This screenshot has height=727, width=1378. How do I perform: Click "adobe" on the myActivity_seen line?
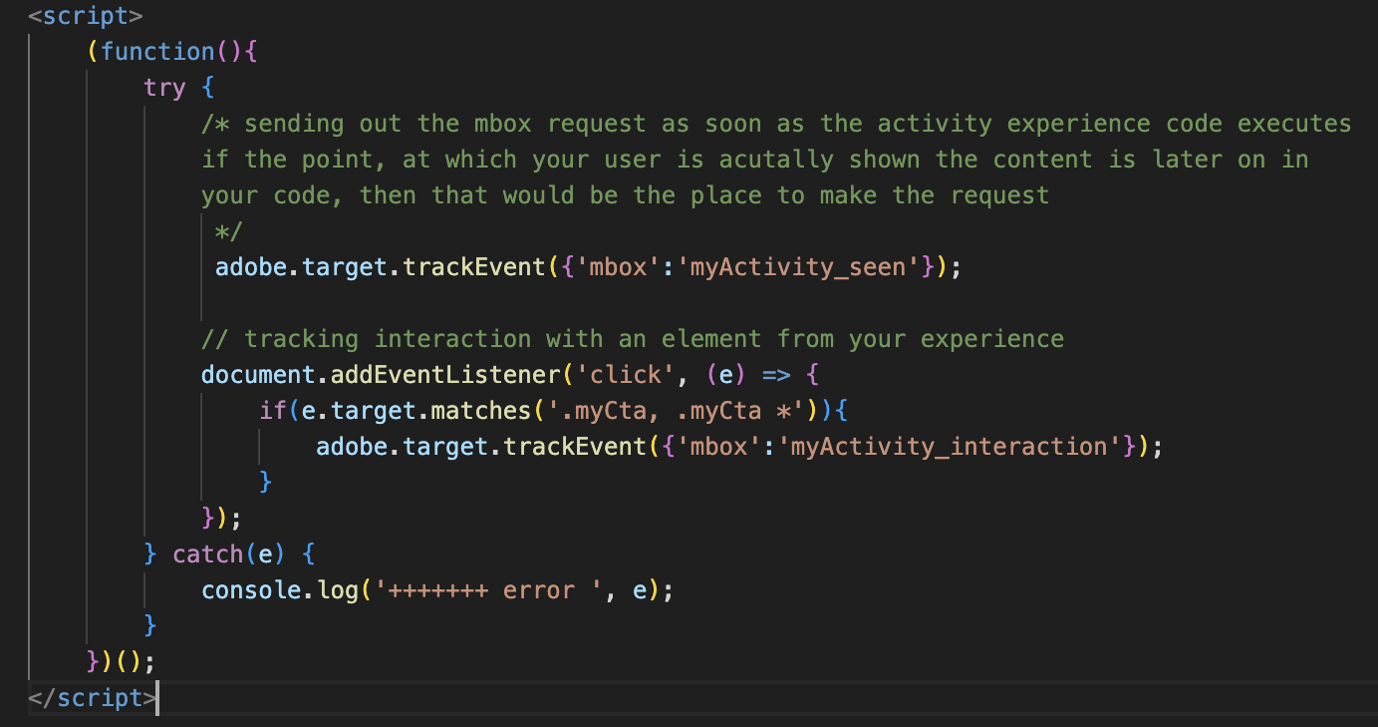coord(251,267)
